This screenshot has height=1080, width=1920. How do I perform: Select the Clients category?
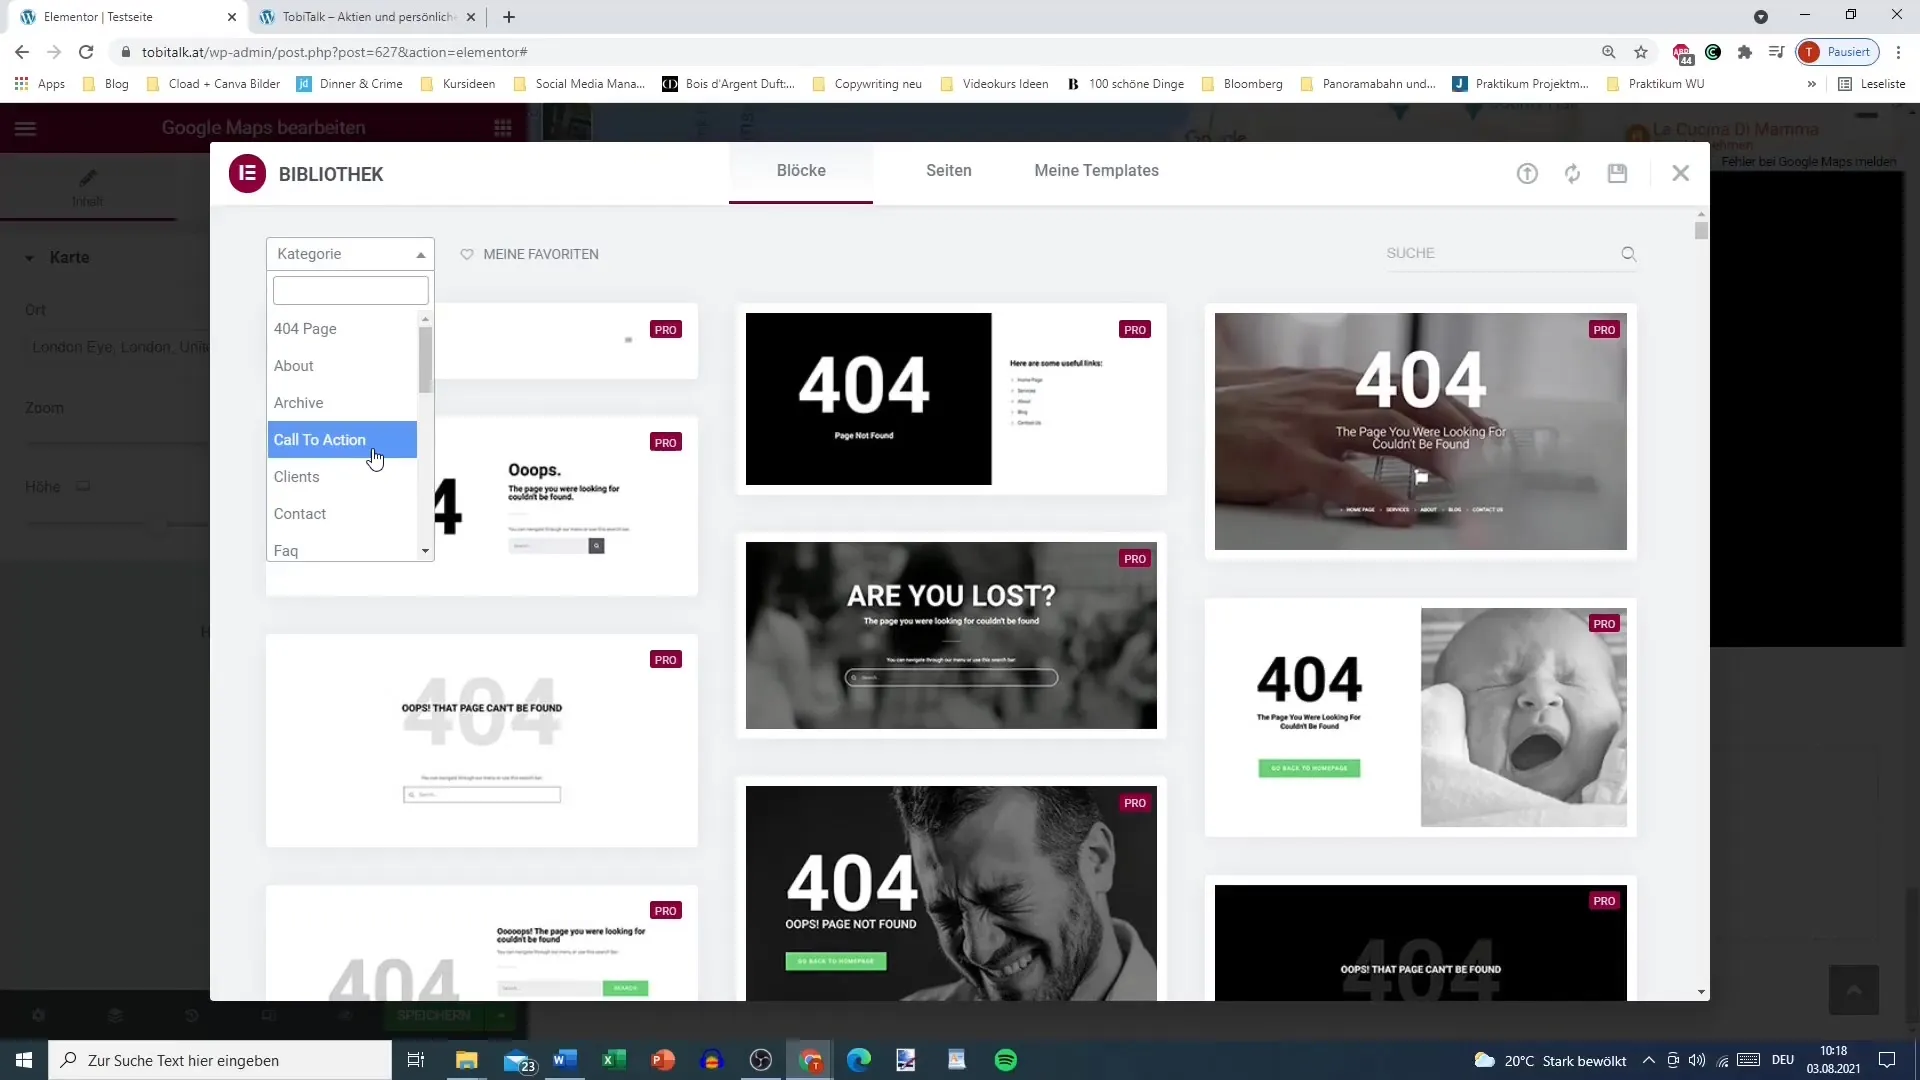(342, 477)
